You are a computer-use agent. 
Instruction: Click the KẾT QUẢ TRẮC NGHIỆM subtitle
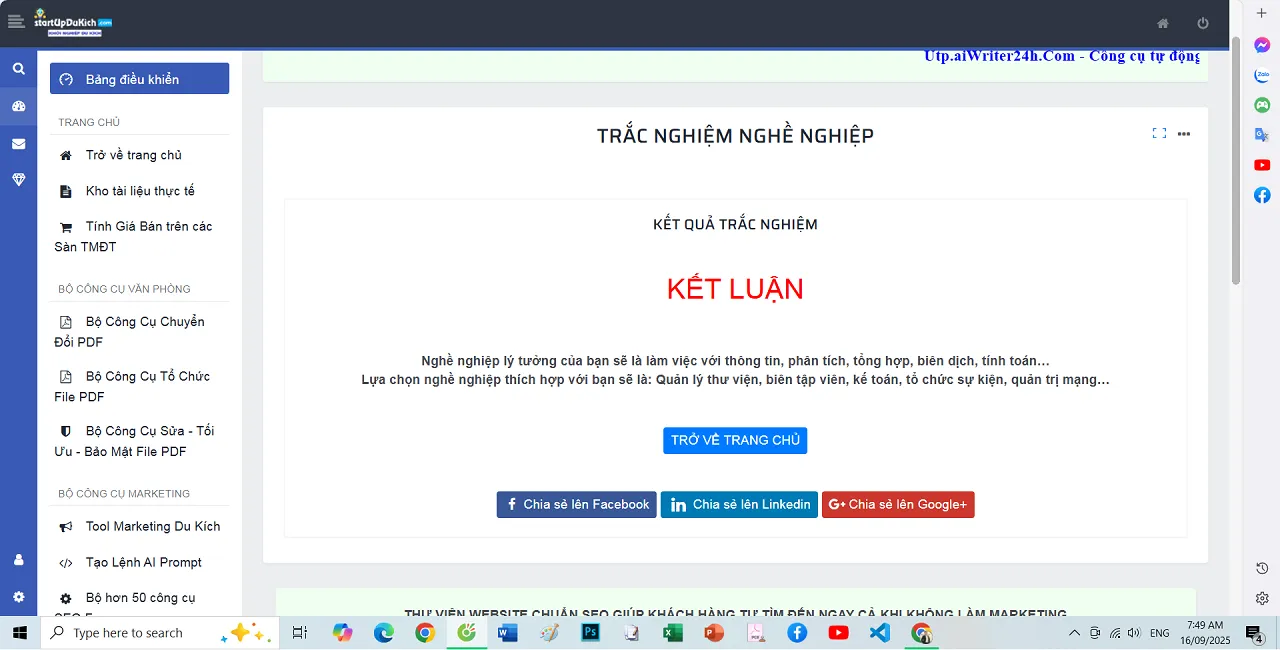tap(735, 224)
